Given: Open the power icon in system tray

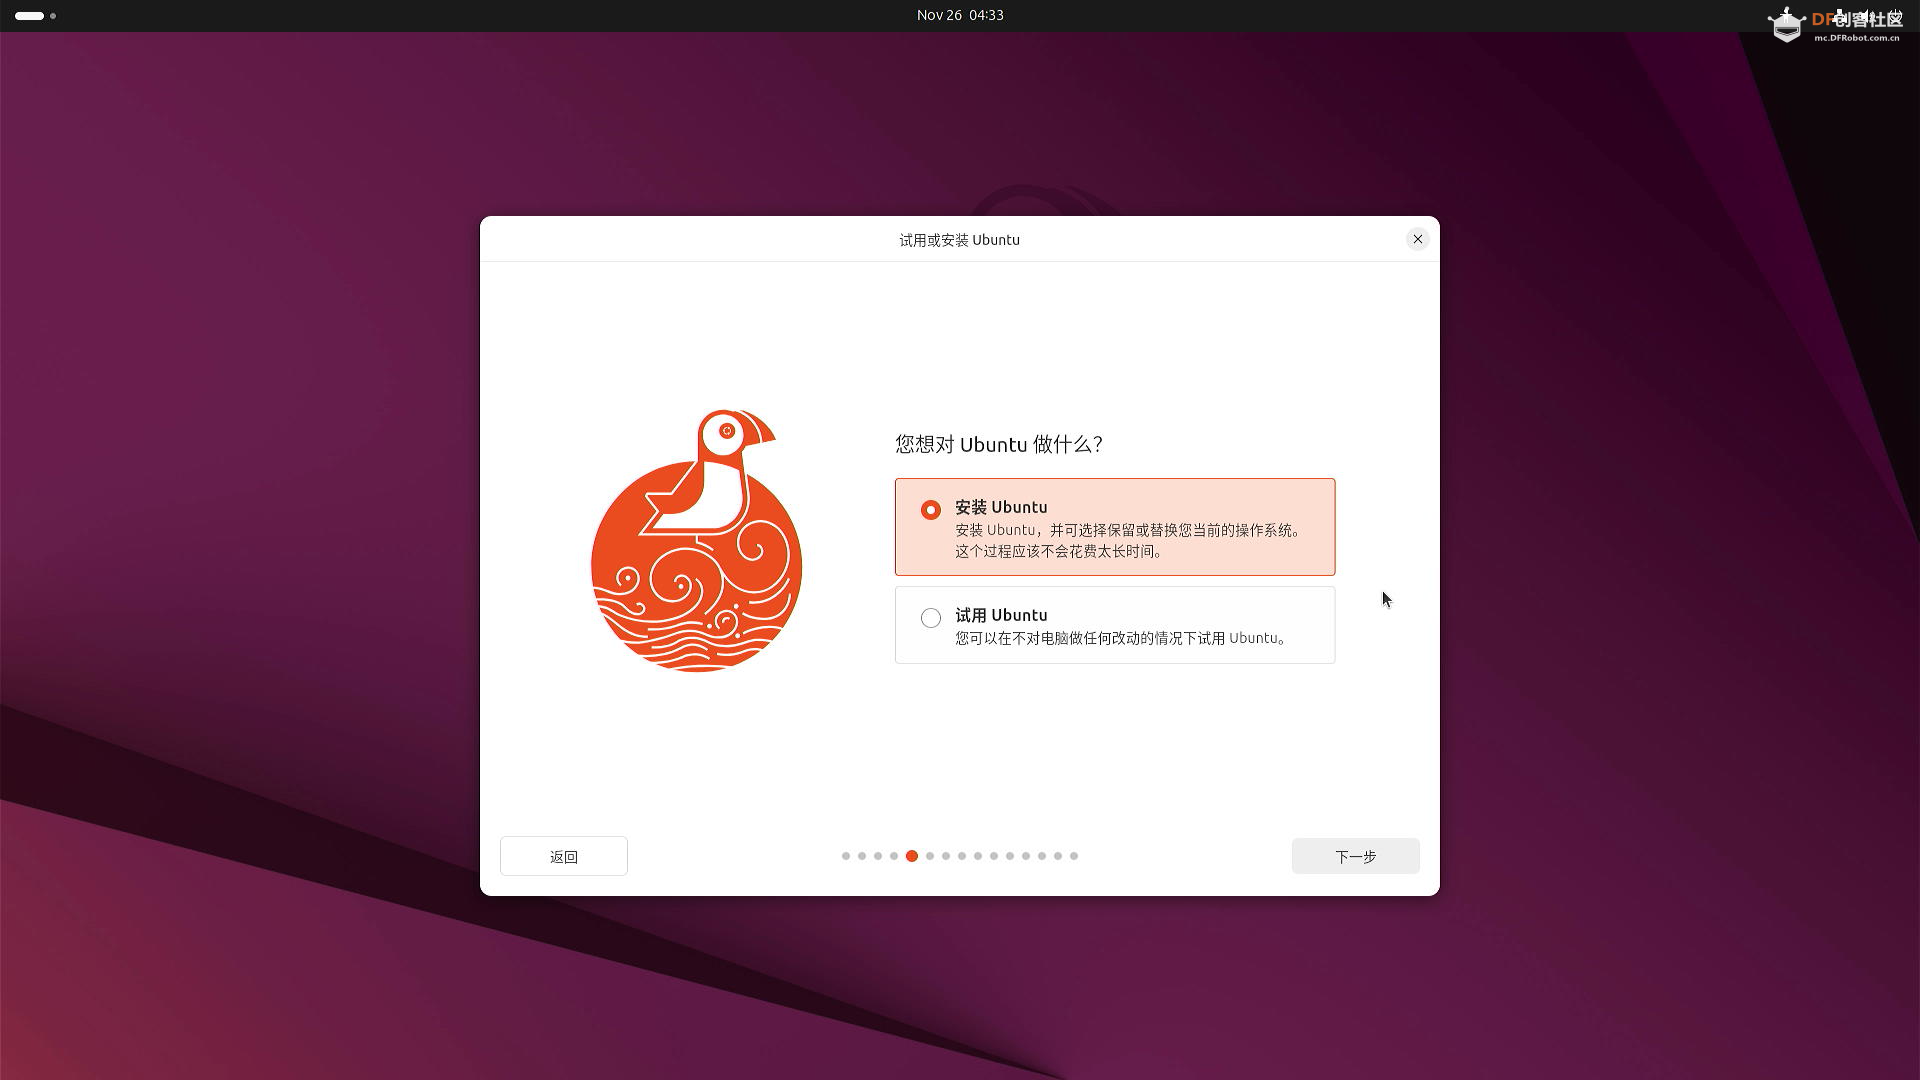Looking at the screenshot, I should click(x=1895, y=16).
